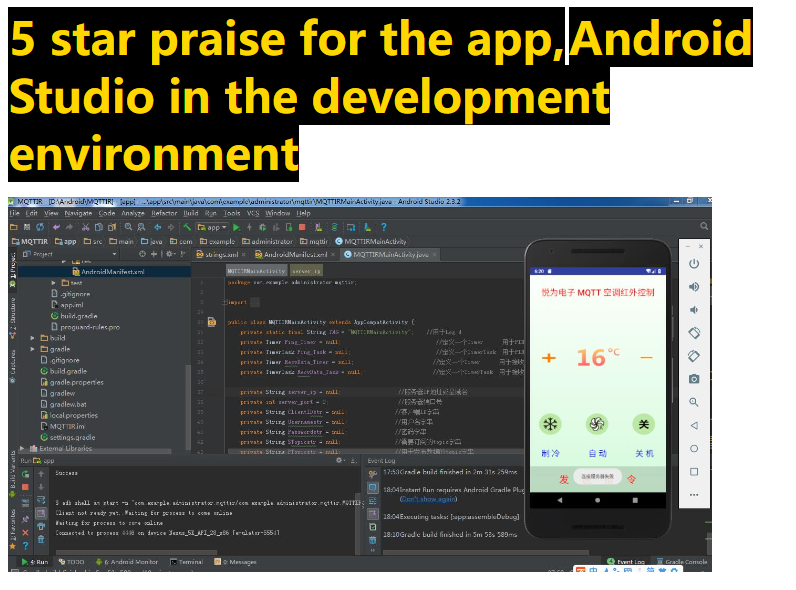The height and width of the screenshot is (590, 796).
Task: Click the Save All icon in toolbar
Action: pos(27,227)
